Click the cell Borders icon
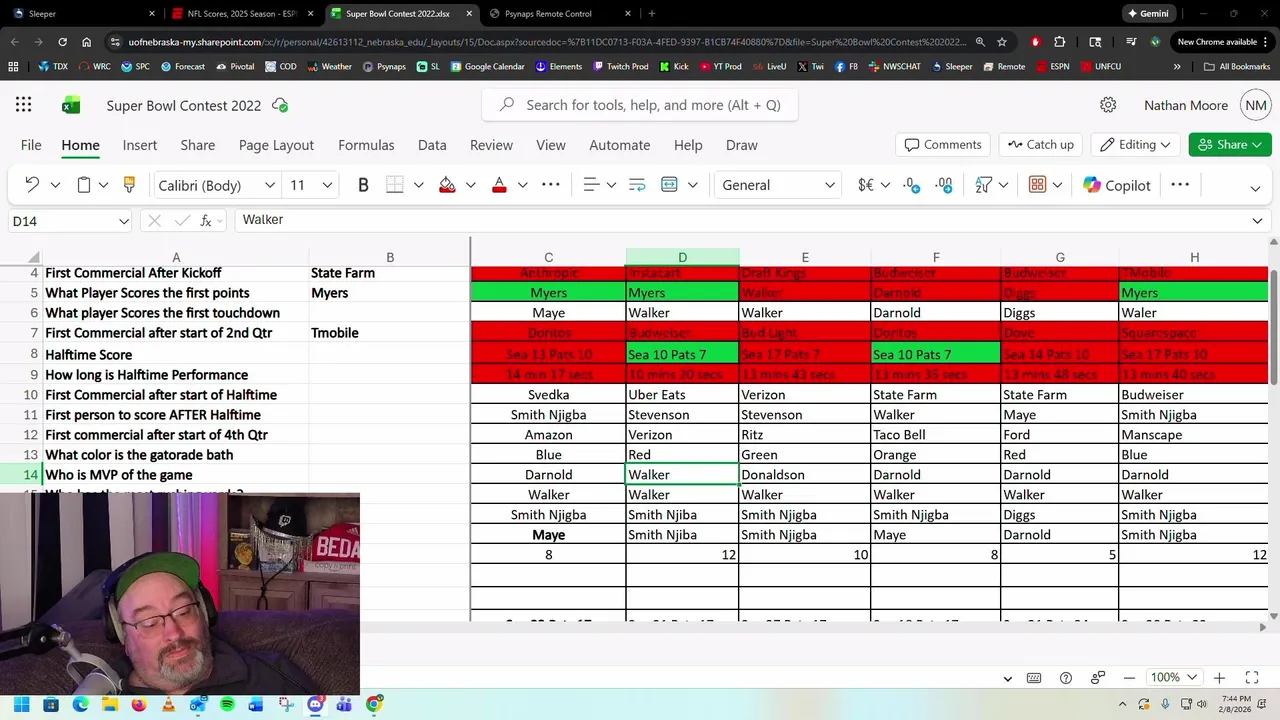 (x=394, y=185)
